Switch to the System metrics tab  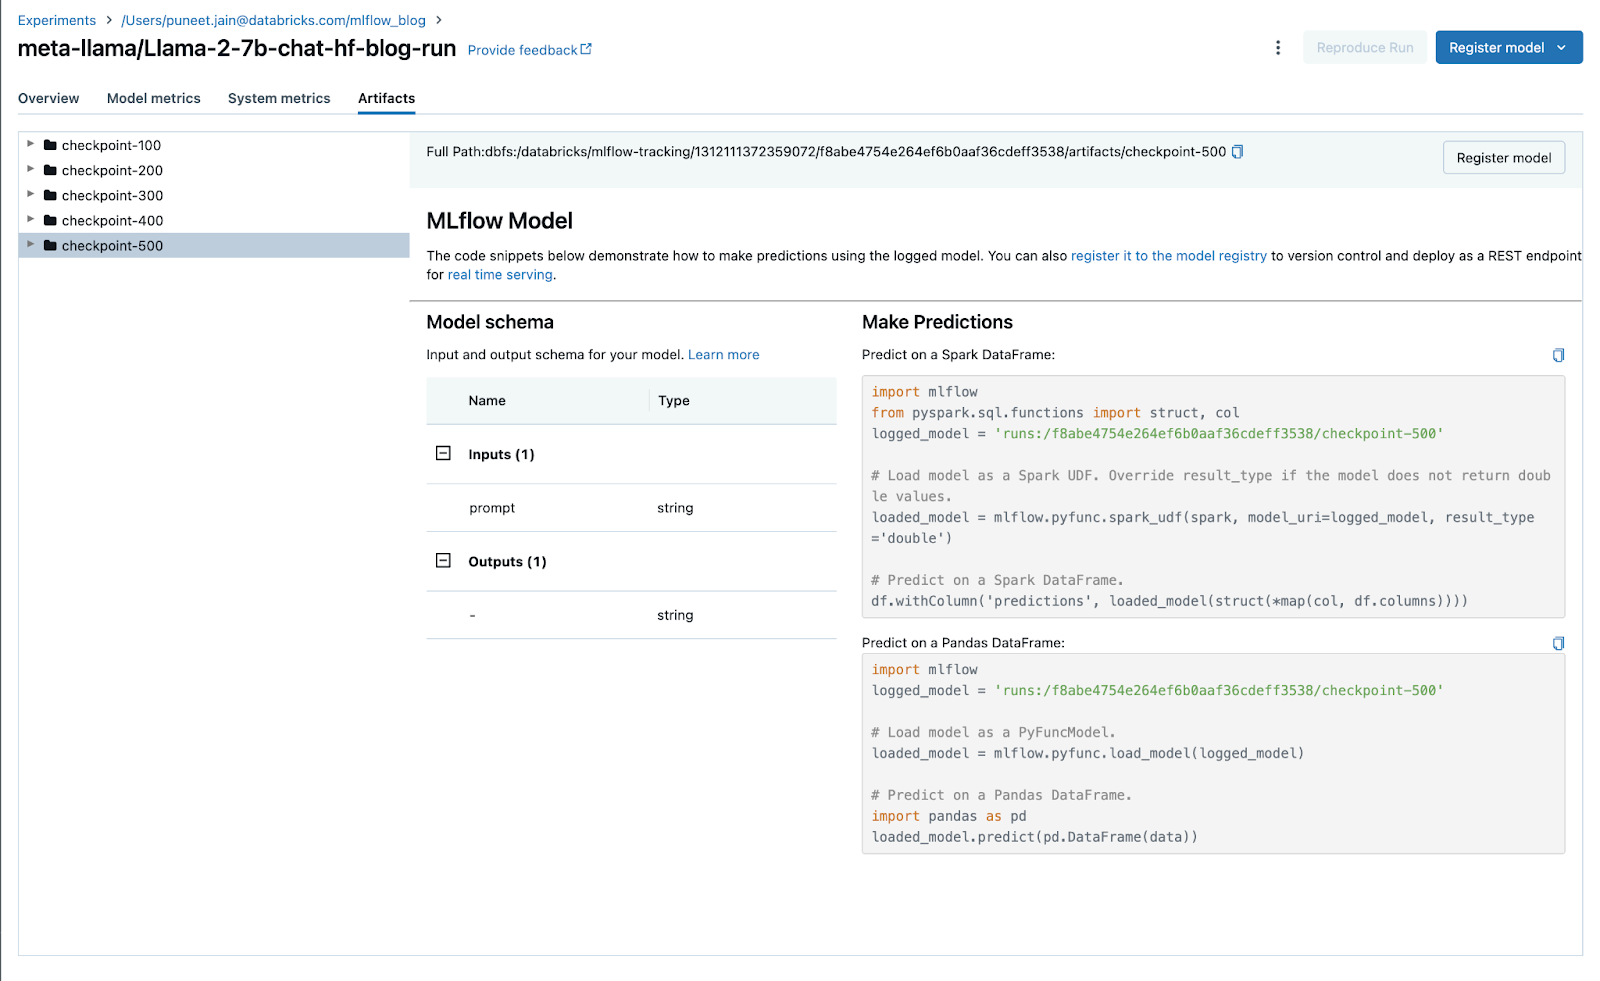click(x=279, y=98)
